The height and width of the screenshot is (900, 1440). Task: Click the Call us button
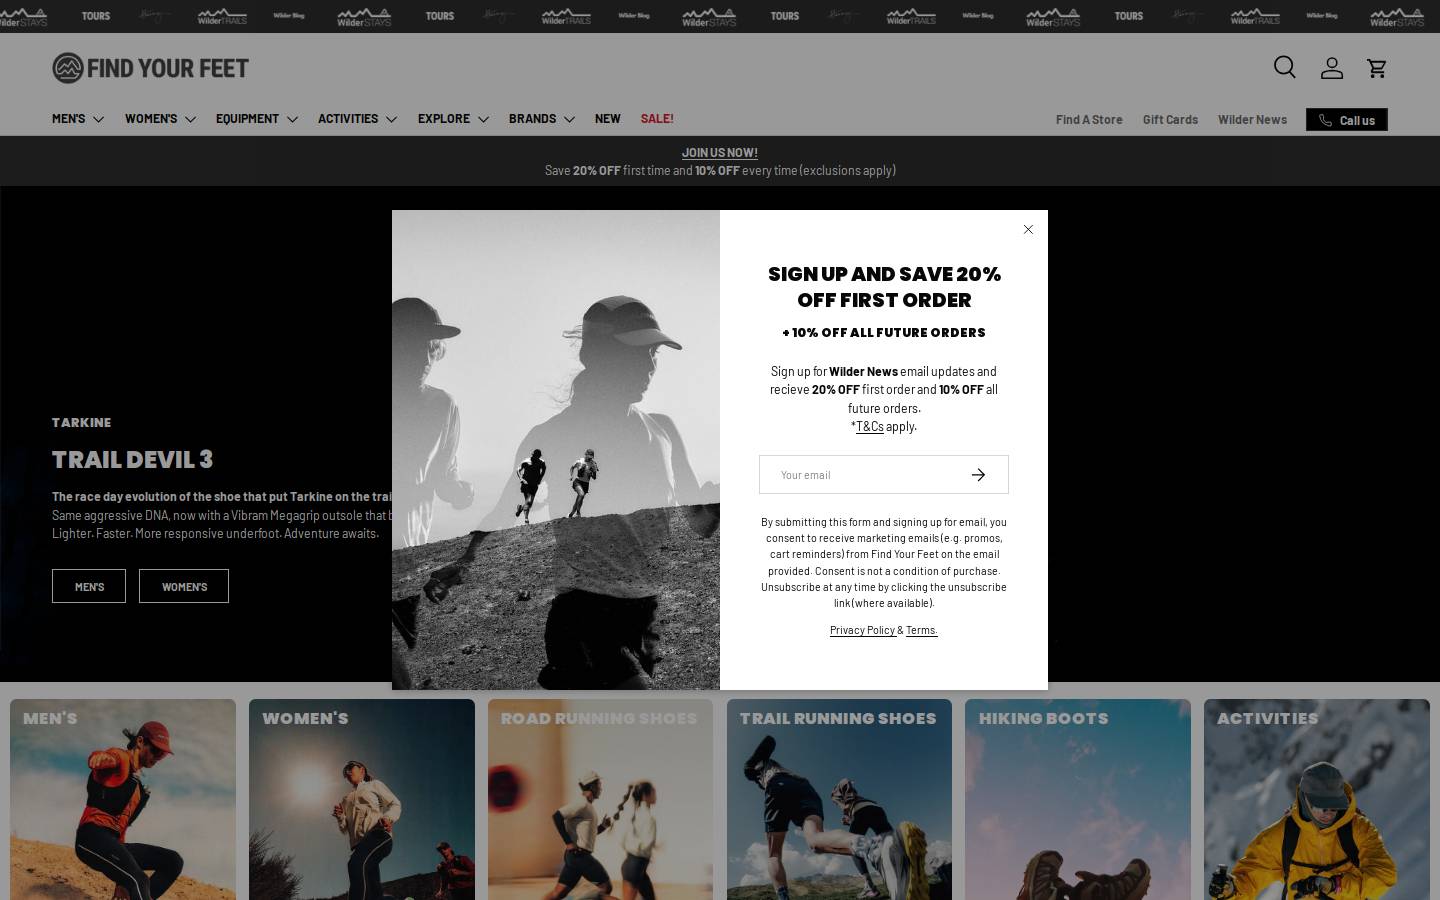click(x=1346, y=120)
